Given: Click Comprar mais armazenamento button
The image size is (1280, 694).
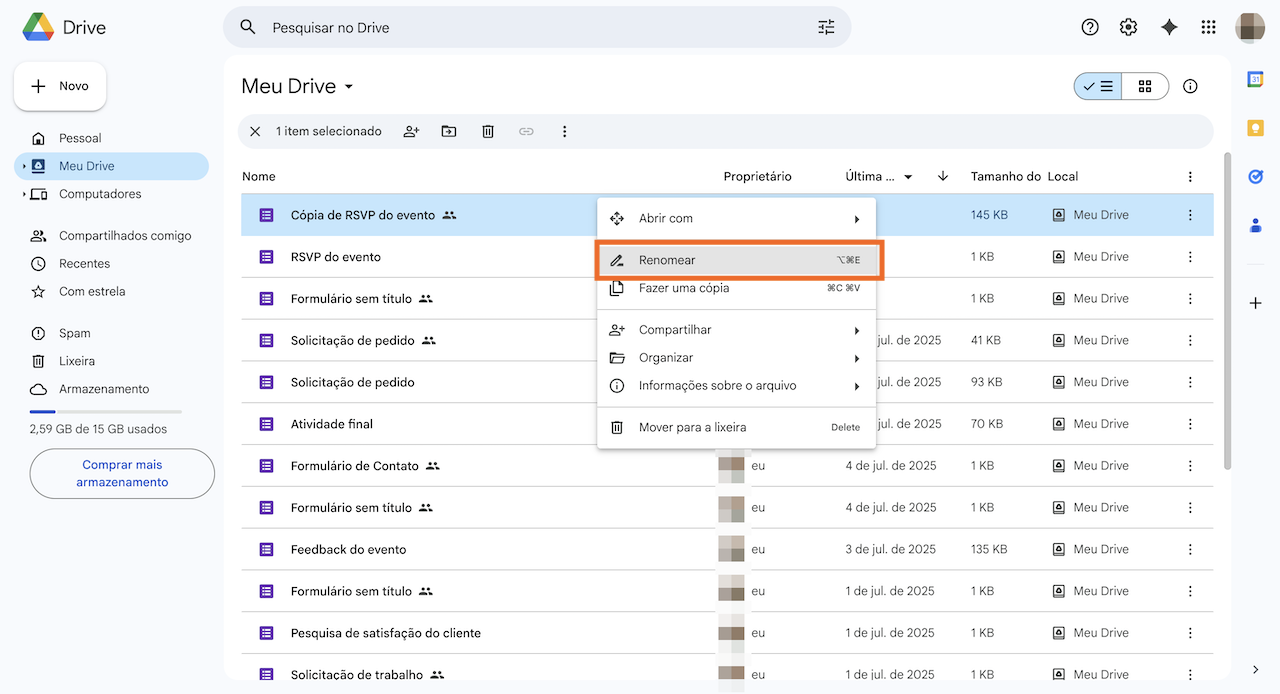Looking at the screenshot, I should [122, 473].
